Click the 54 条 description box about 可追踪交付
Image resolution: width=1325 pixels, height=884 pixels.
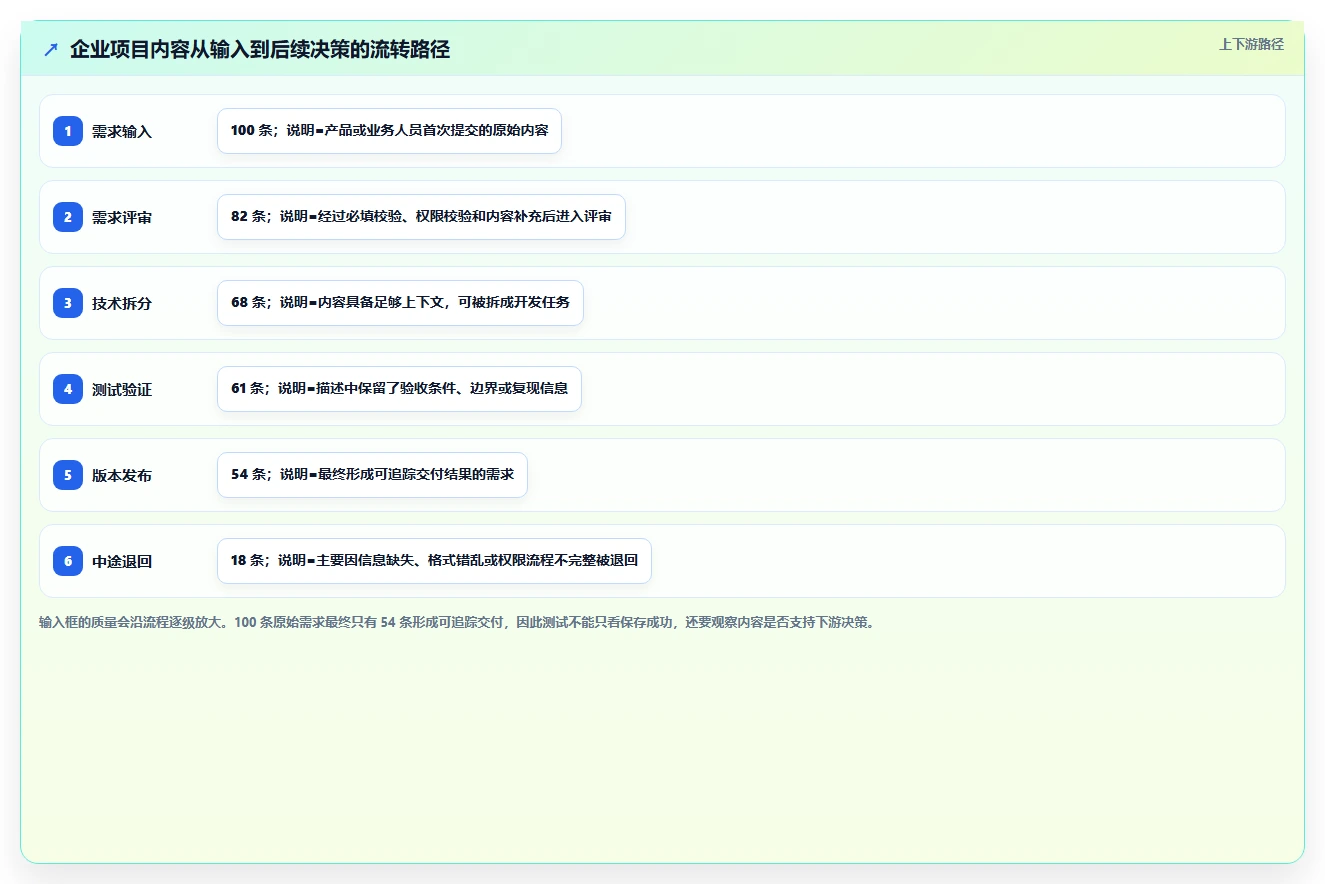pyautogui.click(x=372, y=475)
